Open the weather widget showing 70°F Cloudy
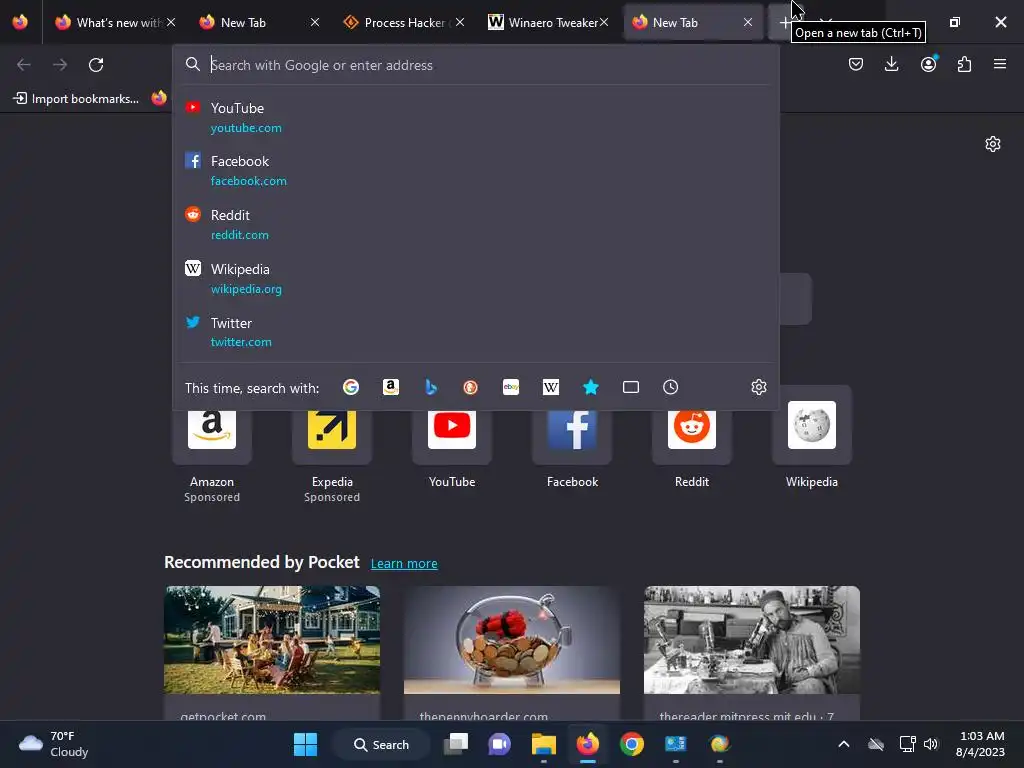Viewport: 1024px width, 768px height. pyautogui.click(x=54, y=744)
